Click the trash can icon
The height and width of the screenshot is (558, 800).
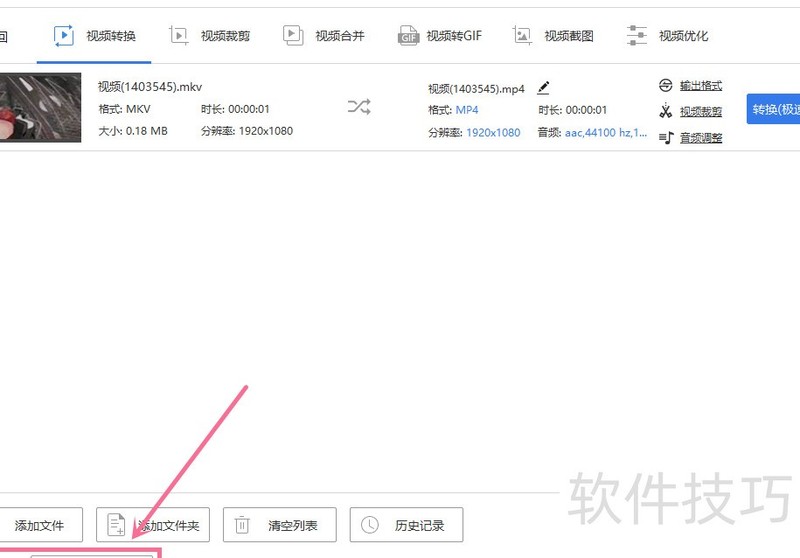(242, 525)
